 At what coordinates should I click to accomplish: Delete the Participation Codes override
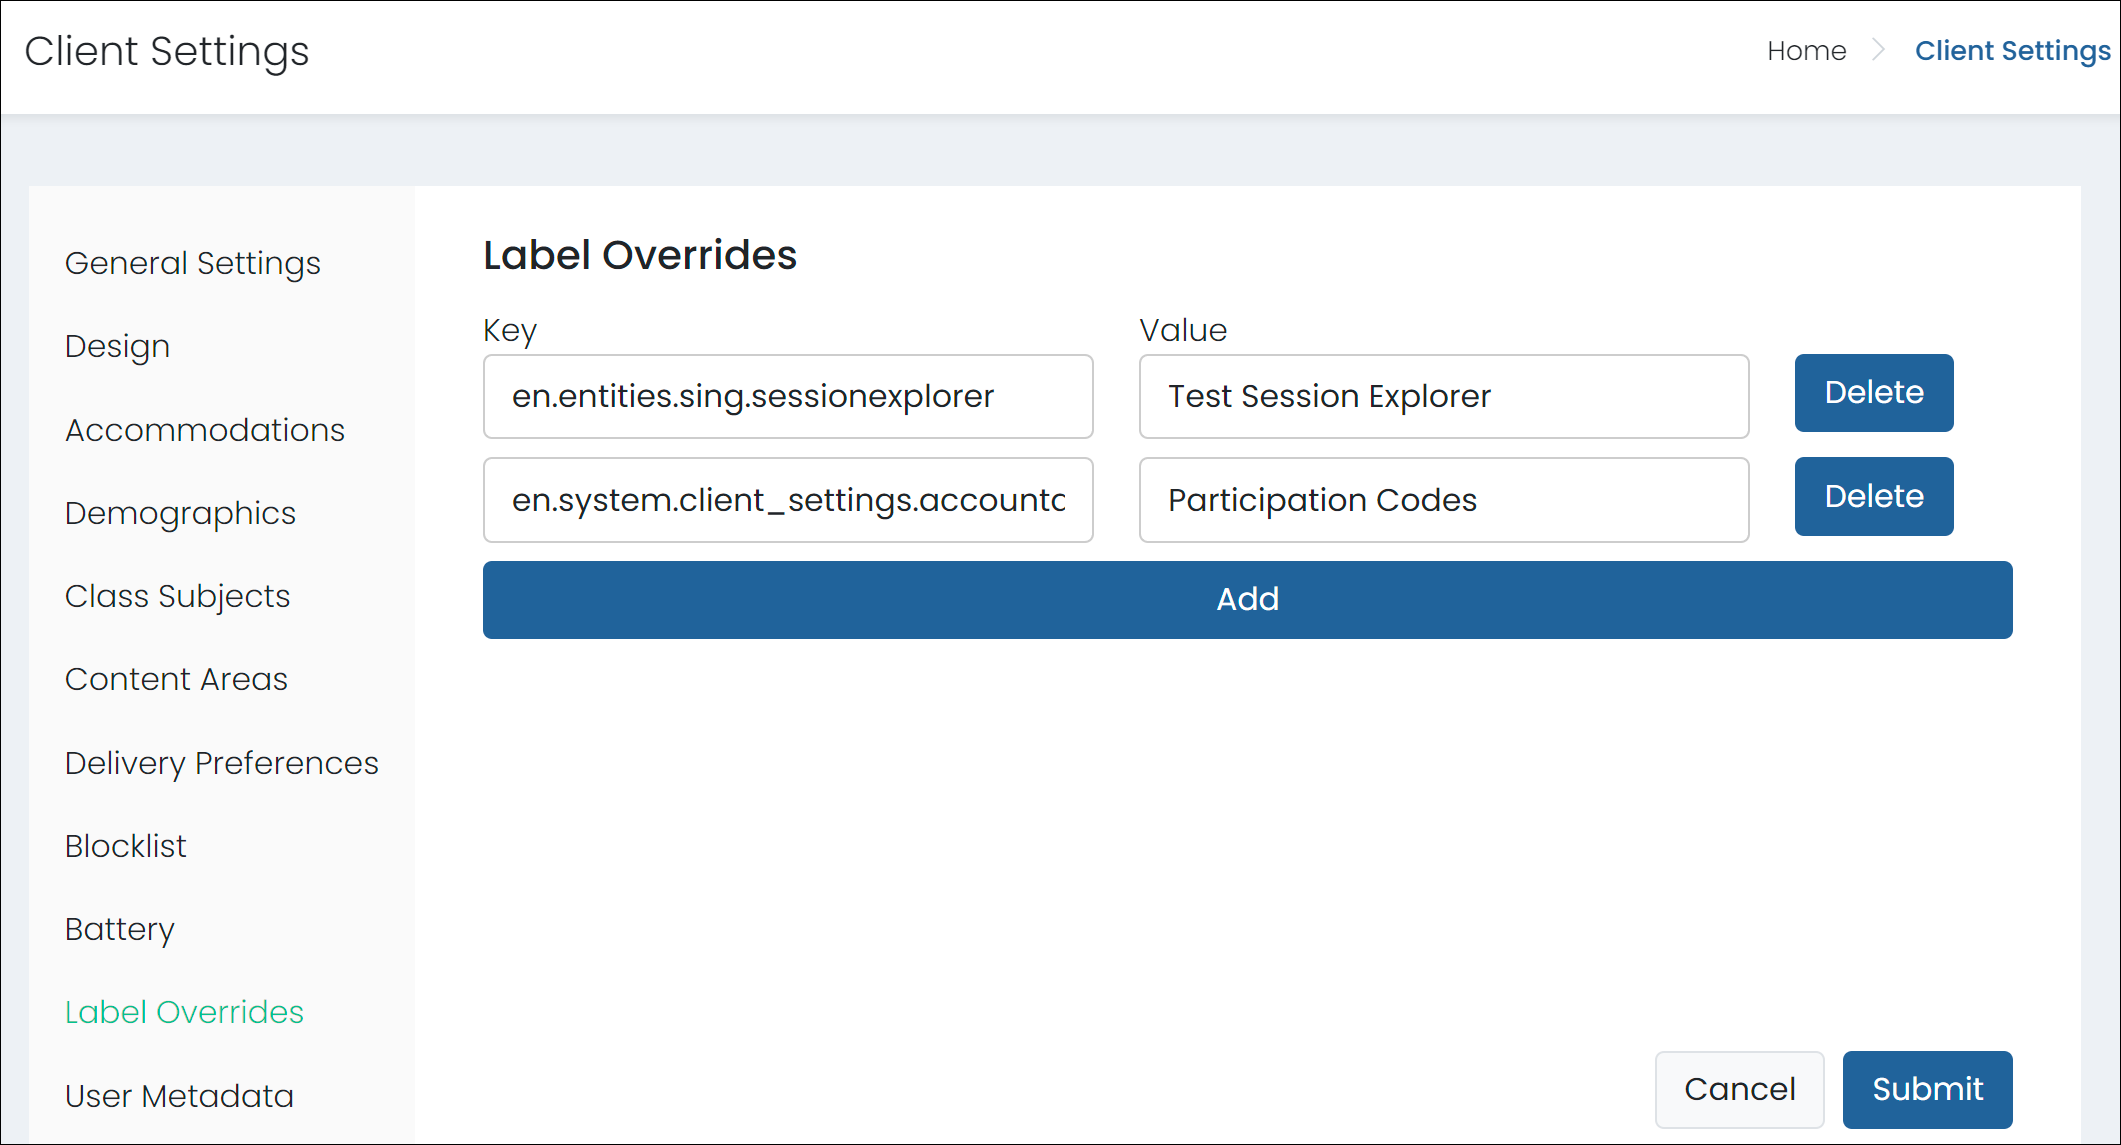coord(1873,496)
